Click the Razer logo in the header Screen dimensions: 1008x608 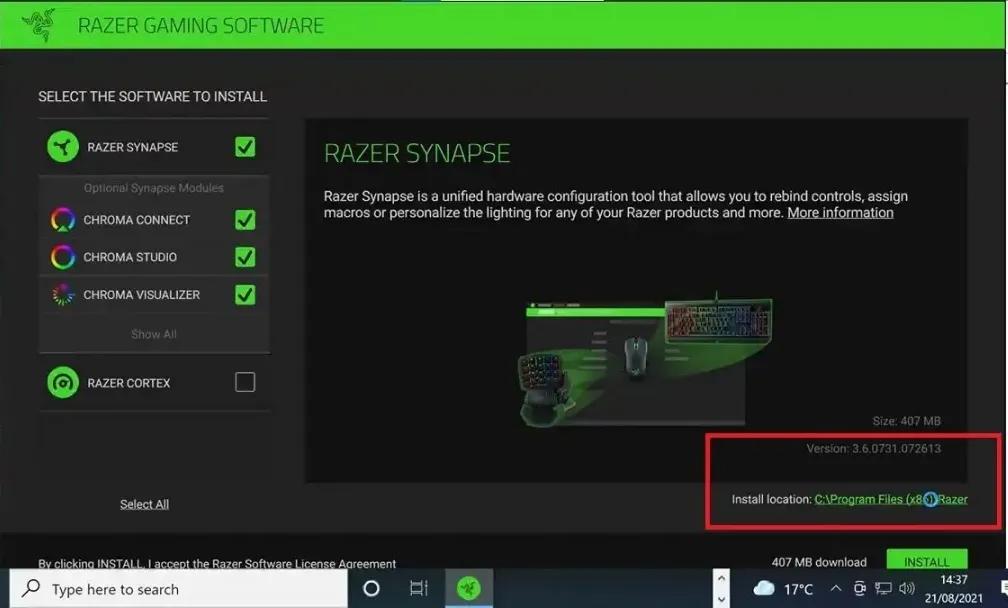(39, 25)
